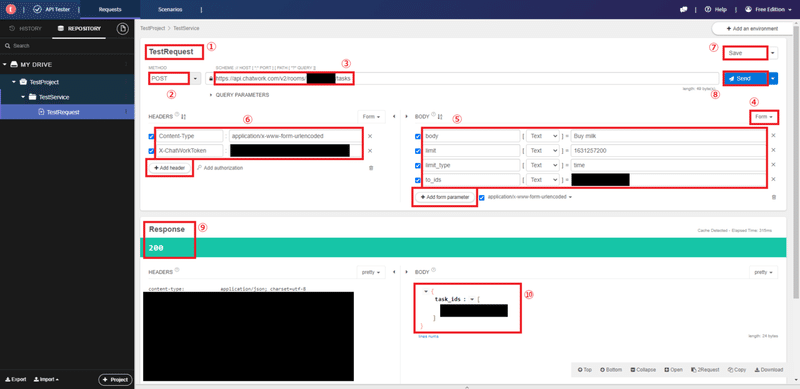
Task: Delete all headers with trash icon
Action: pos(371,167)
